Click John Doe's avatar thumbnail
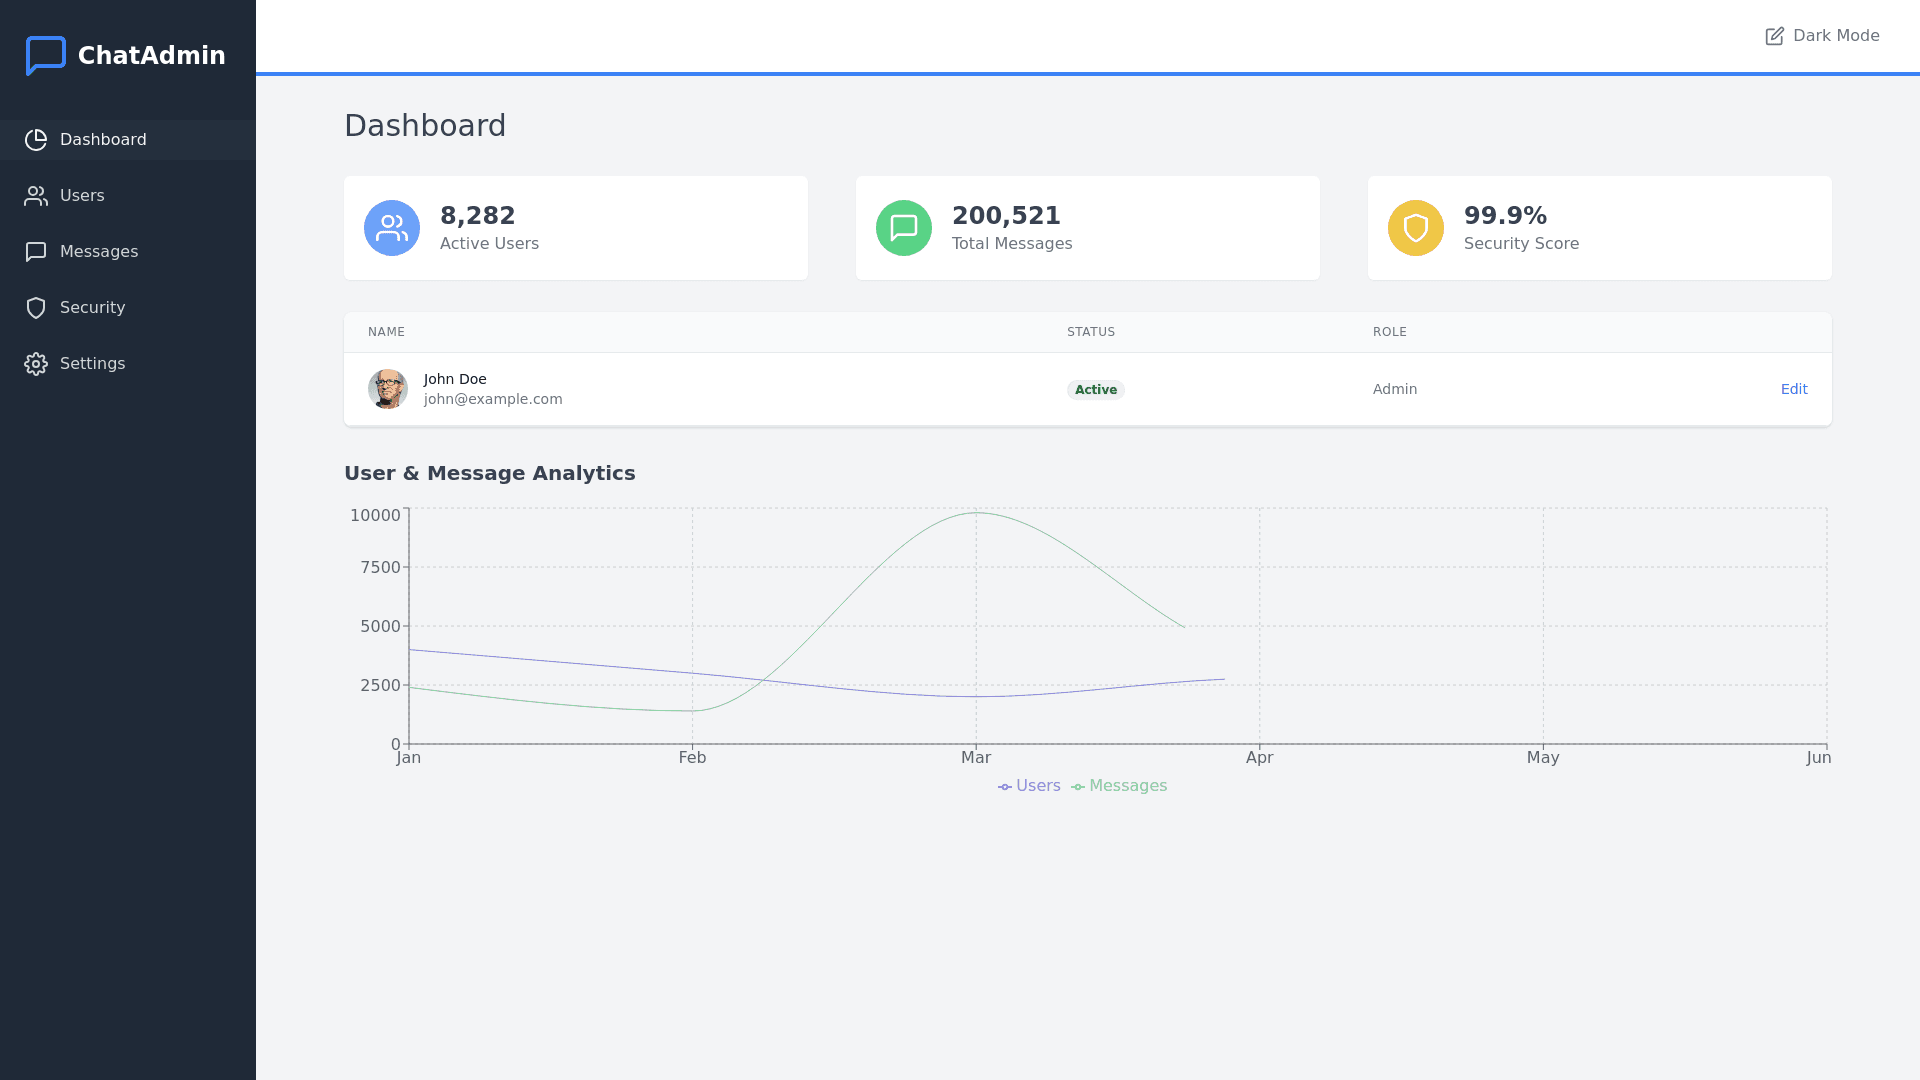This screenshot has height=1080, width=1920. [x=388, y=389]
